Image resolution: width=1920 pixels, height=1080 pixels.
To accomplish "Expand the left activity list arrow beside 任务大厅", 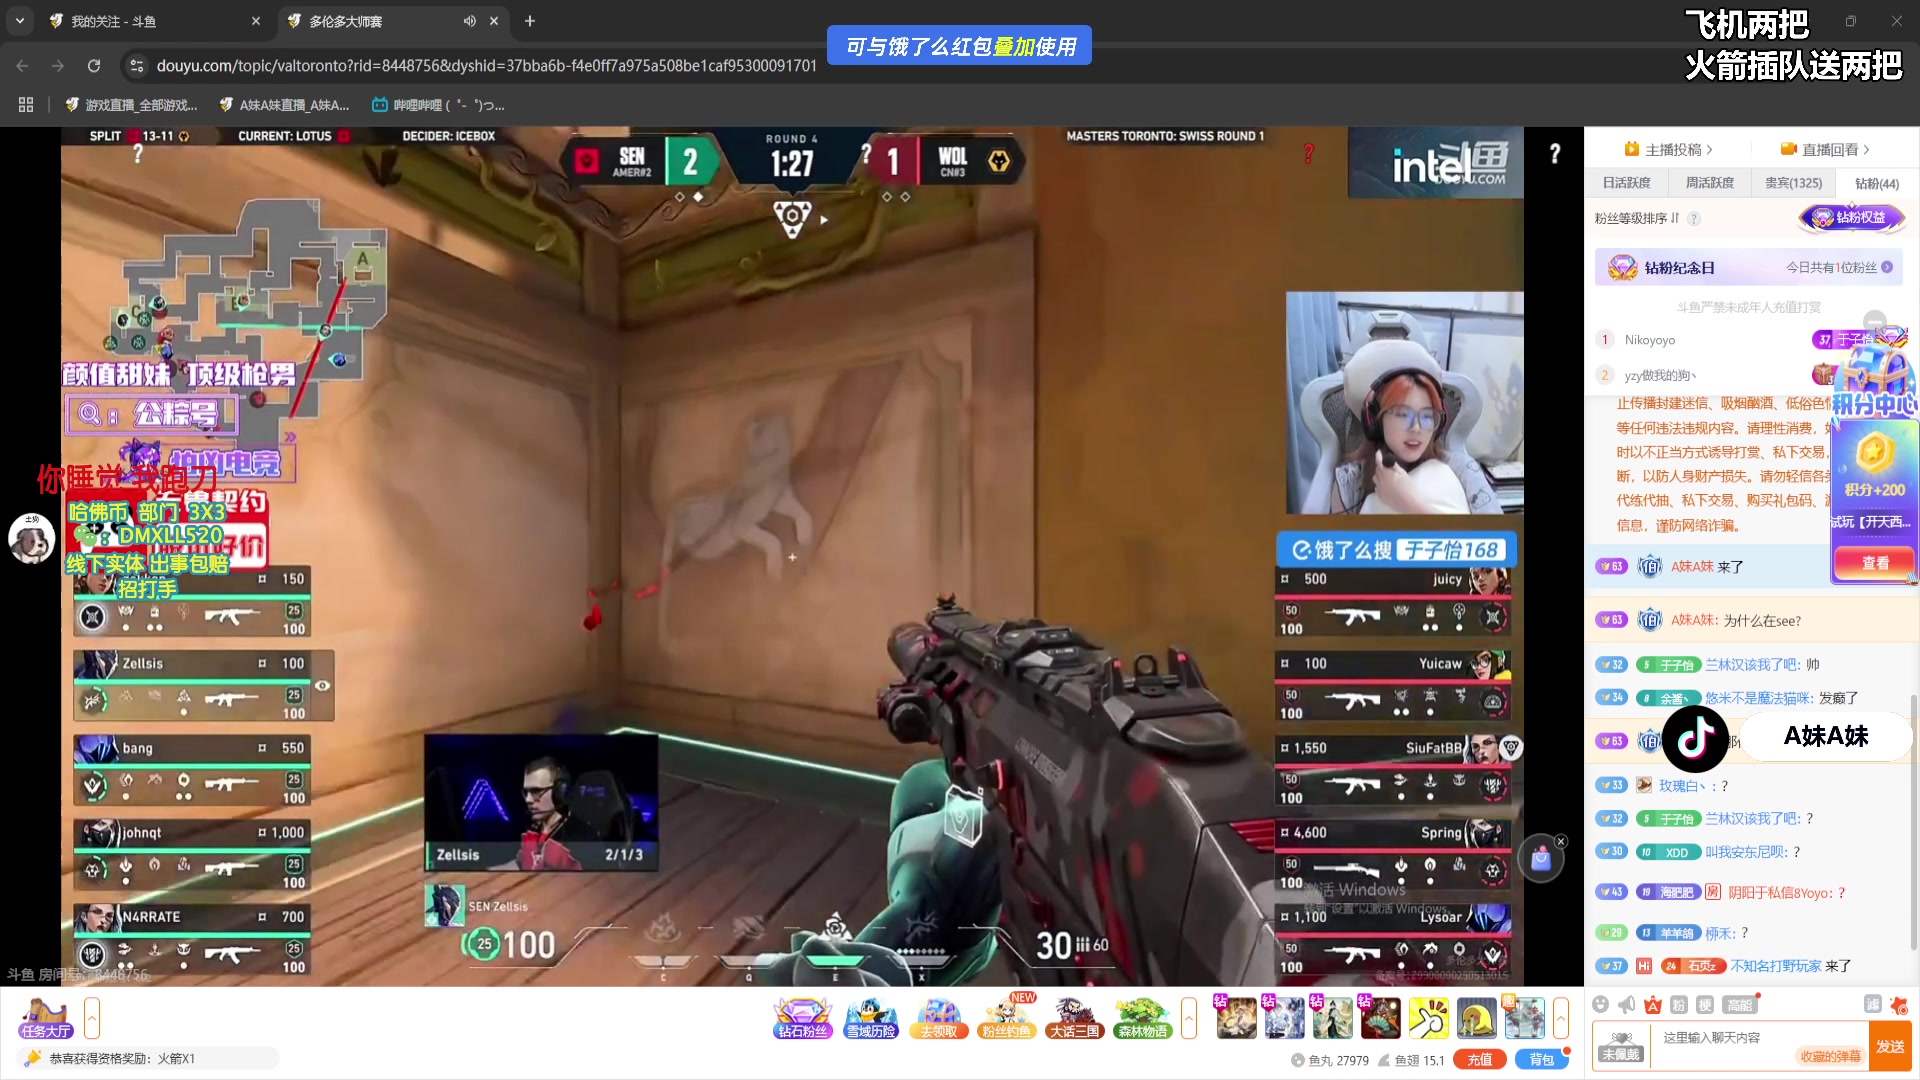I will pos(92,1018).
